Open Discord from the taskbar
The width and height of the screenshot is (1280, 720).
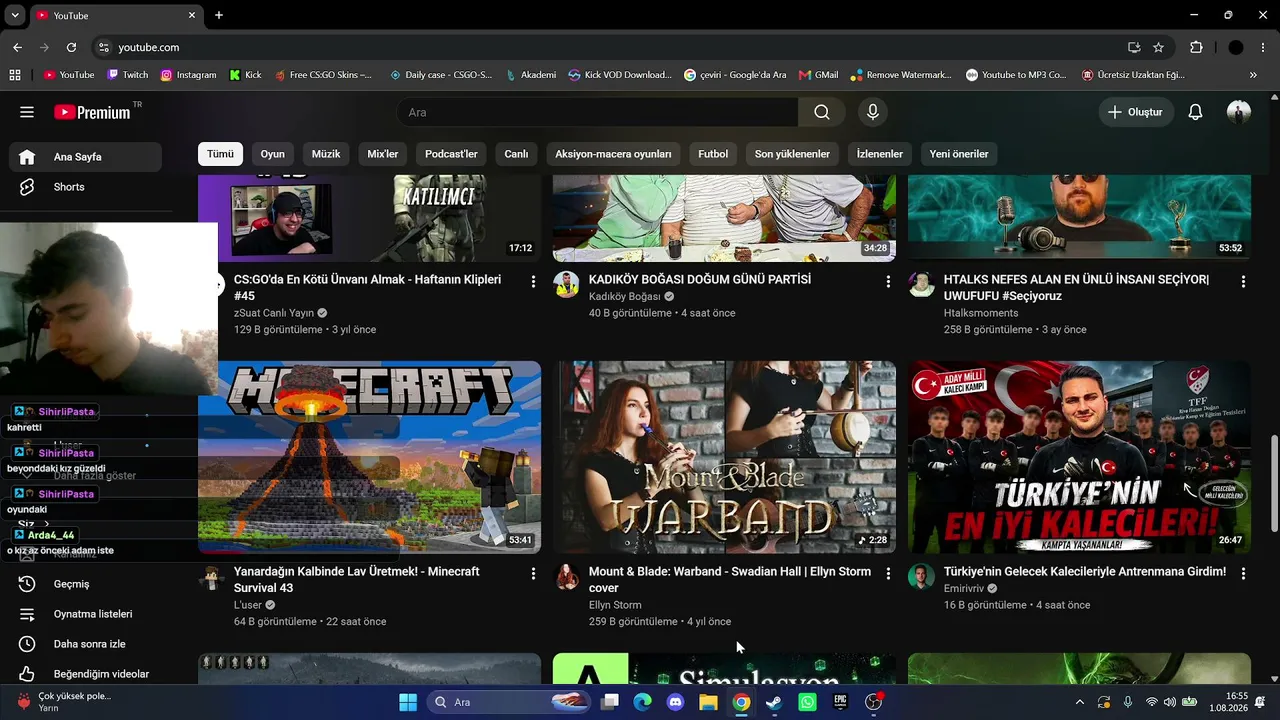click(675, 702)
